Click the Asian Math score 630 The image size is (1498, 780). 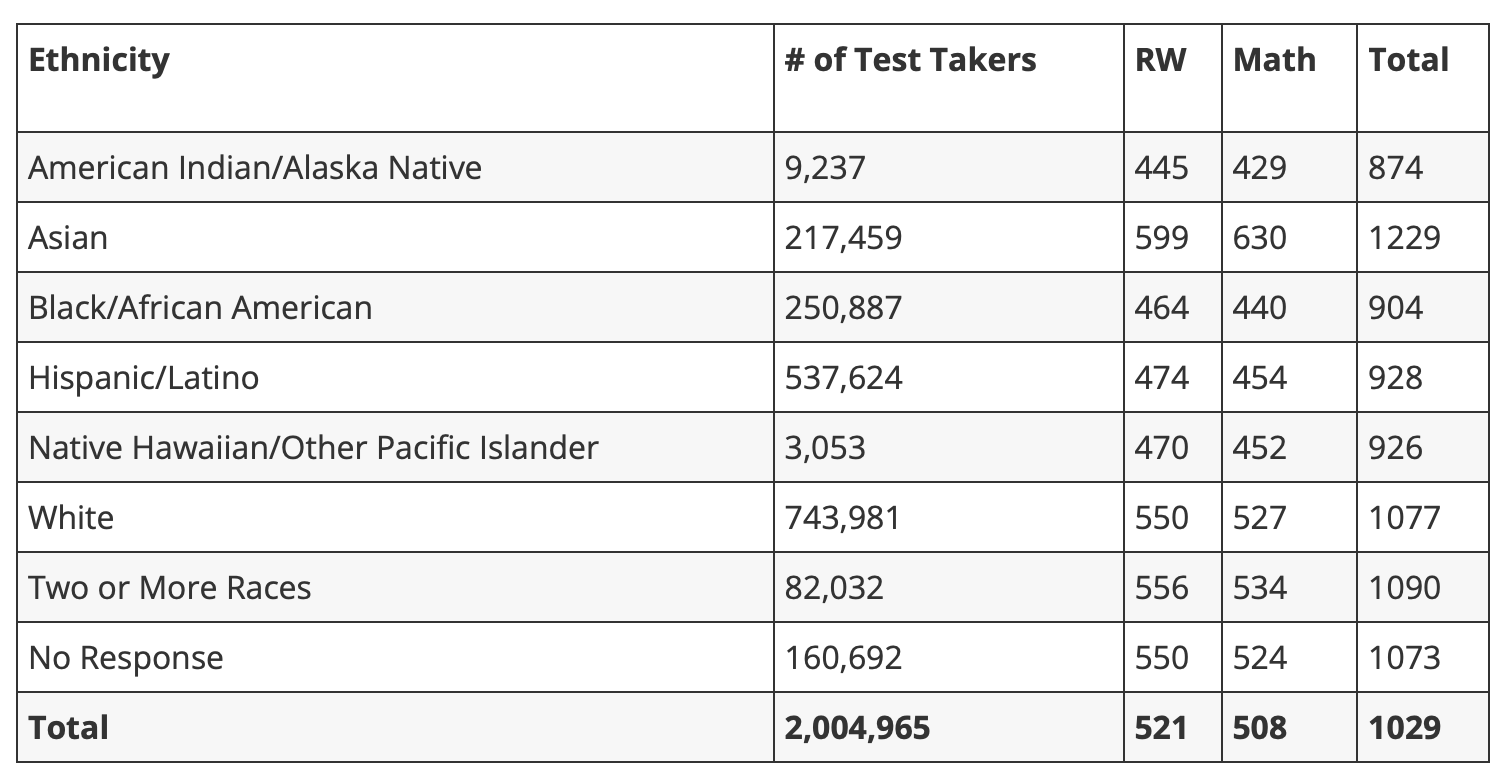[1259, 237]
